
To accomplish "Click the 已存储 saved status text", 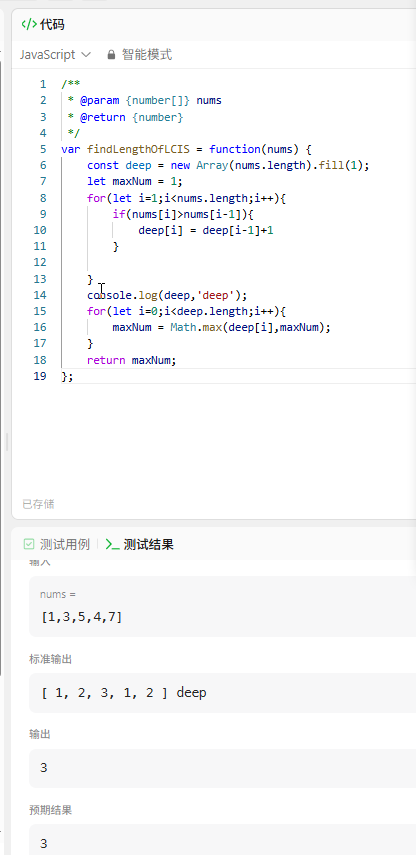I will [38, 504].
